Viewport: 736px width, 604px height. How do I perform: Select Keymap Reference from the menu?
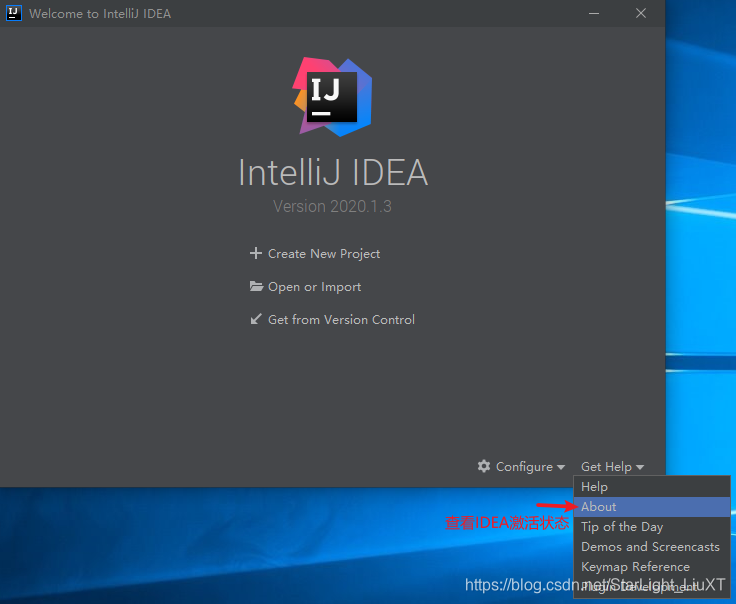click(x=652, y=566)
